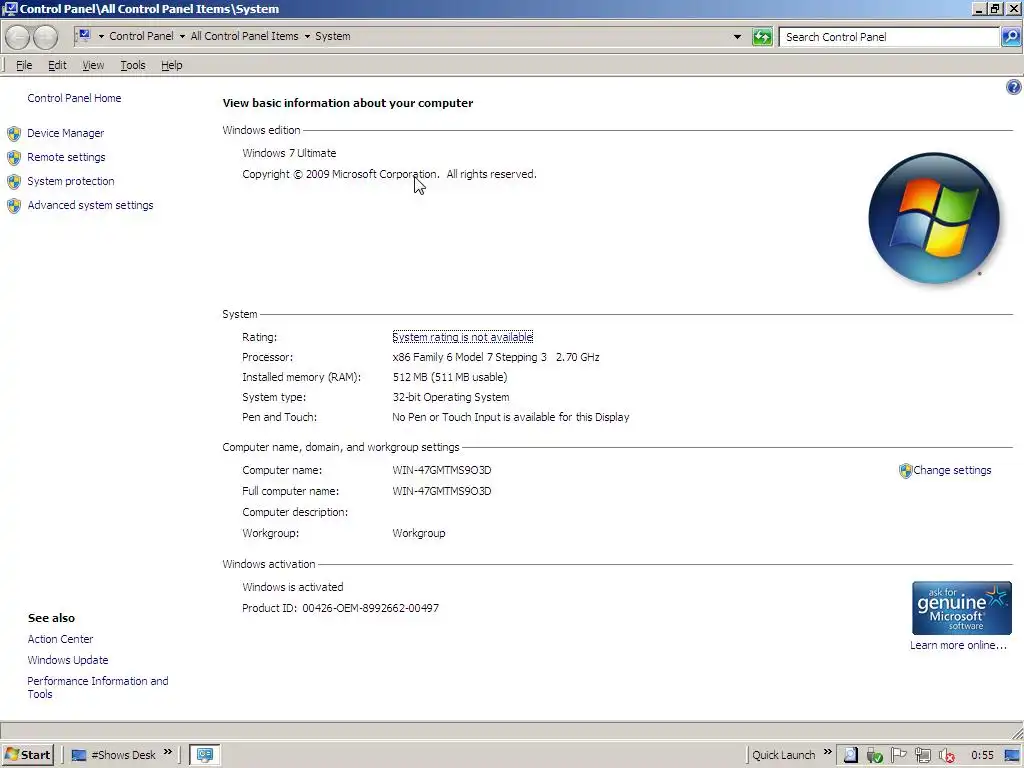This screenshot has width=1024, height=768.
Task: Click the search magnifier button
Action: pos(1011,37)
